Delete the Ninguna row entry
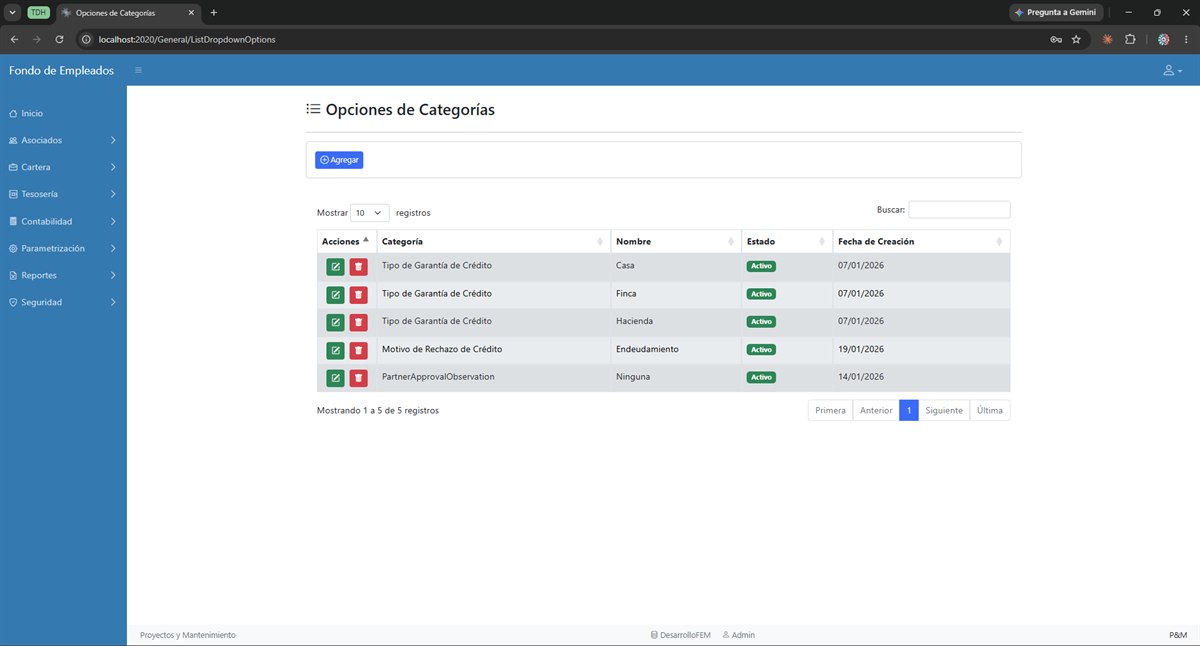Viewport: 1200px width, 646px height. click(x=358, y=379)
